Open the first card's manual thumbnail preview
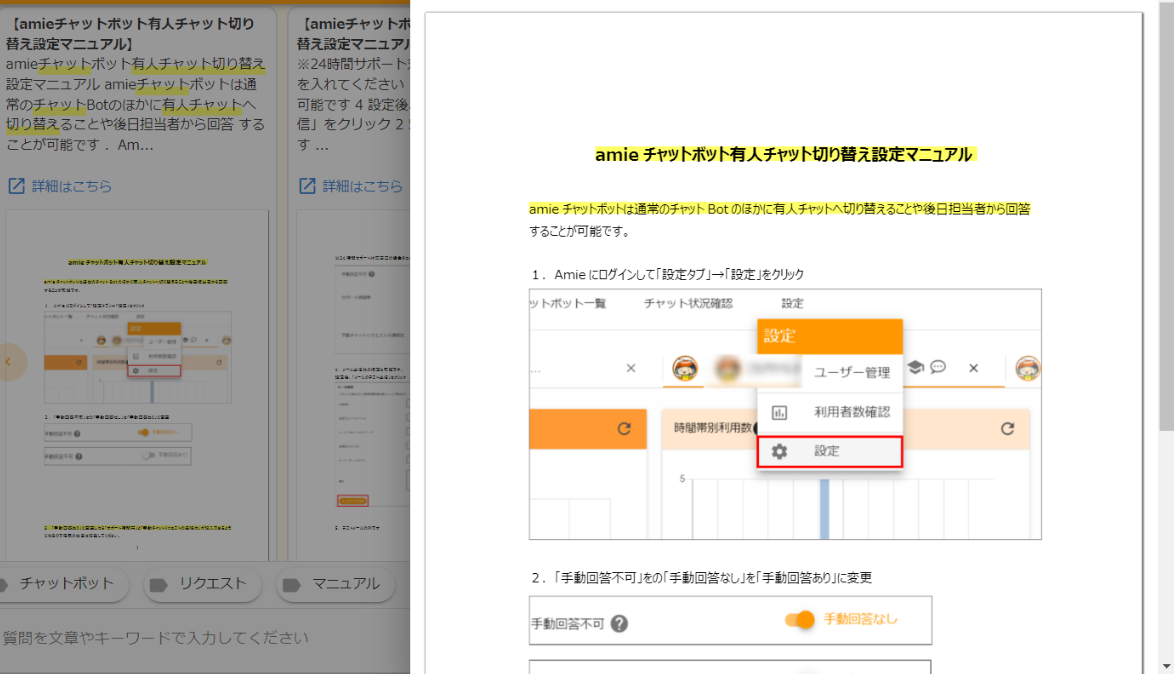Screen dimensions: 1174x674 coord(137,384)
